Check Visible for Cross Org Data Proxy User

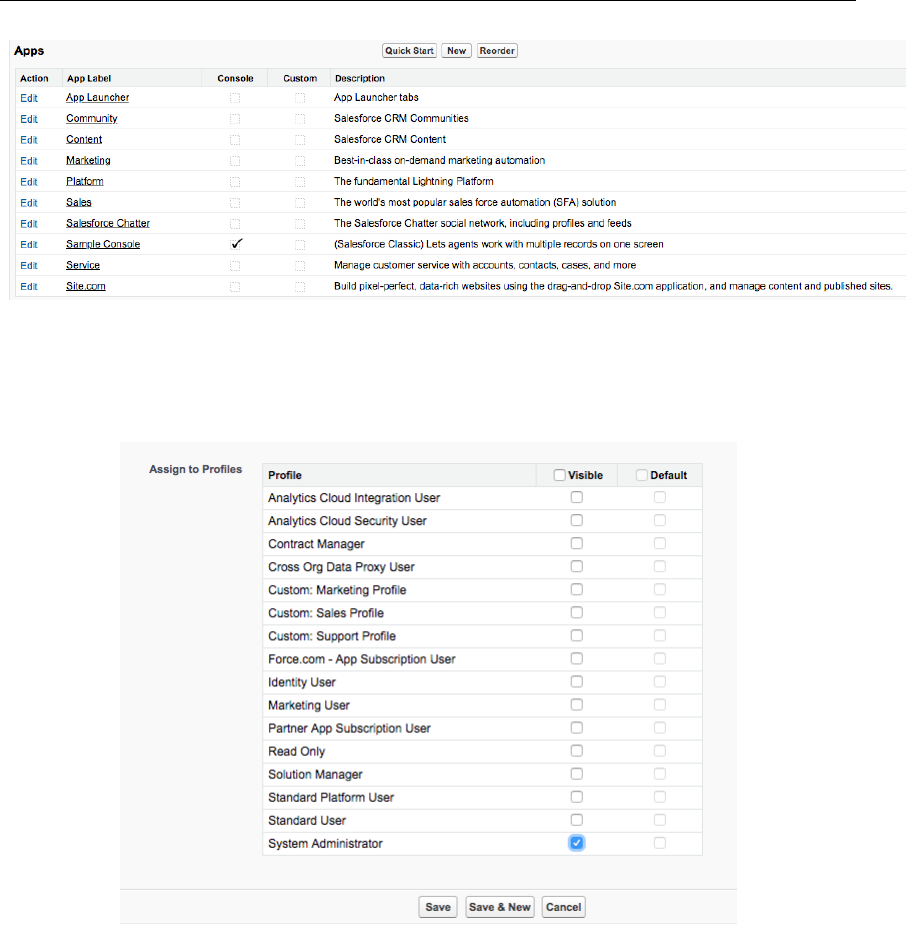[x=577, y=566]
